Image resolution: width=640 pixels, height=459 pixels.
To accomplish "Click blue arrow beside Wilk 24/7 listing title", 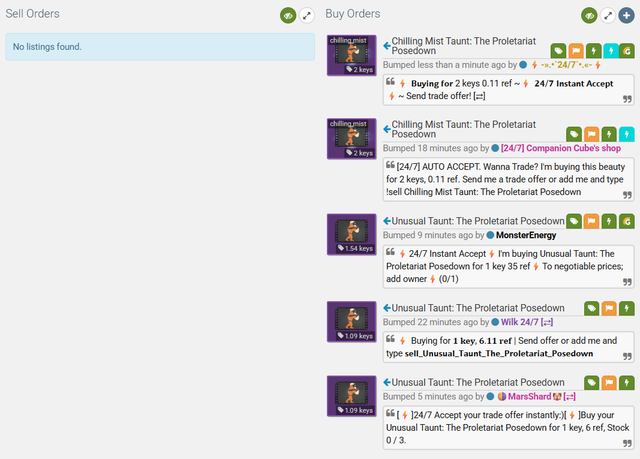I will 387,308.
